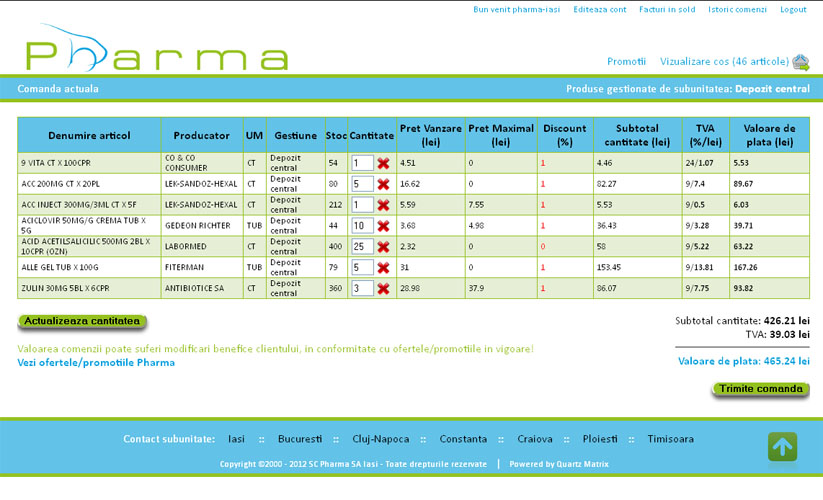The width and height of the screenshot is (823, 500).
Task: Submit order with Trimite comanda
Action: [760, 389]
